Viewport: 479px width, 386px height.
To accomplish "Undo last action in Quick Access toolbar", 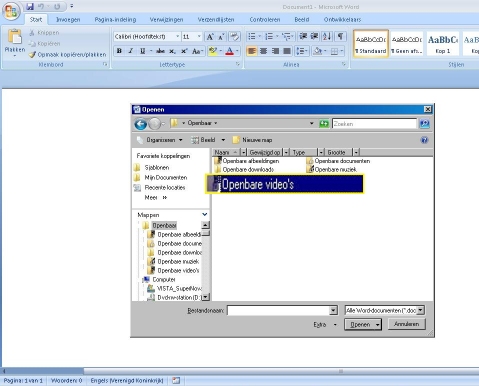I will click(41, 6).
